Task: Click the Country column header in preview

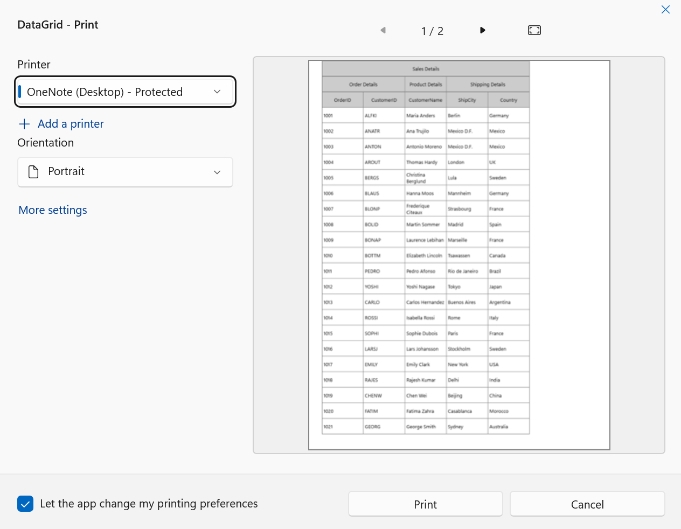Action: pyautogui.click(x=509, y=100)
